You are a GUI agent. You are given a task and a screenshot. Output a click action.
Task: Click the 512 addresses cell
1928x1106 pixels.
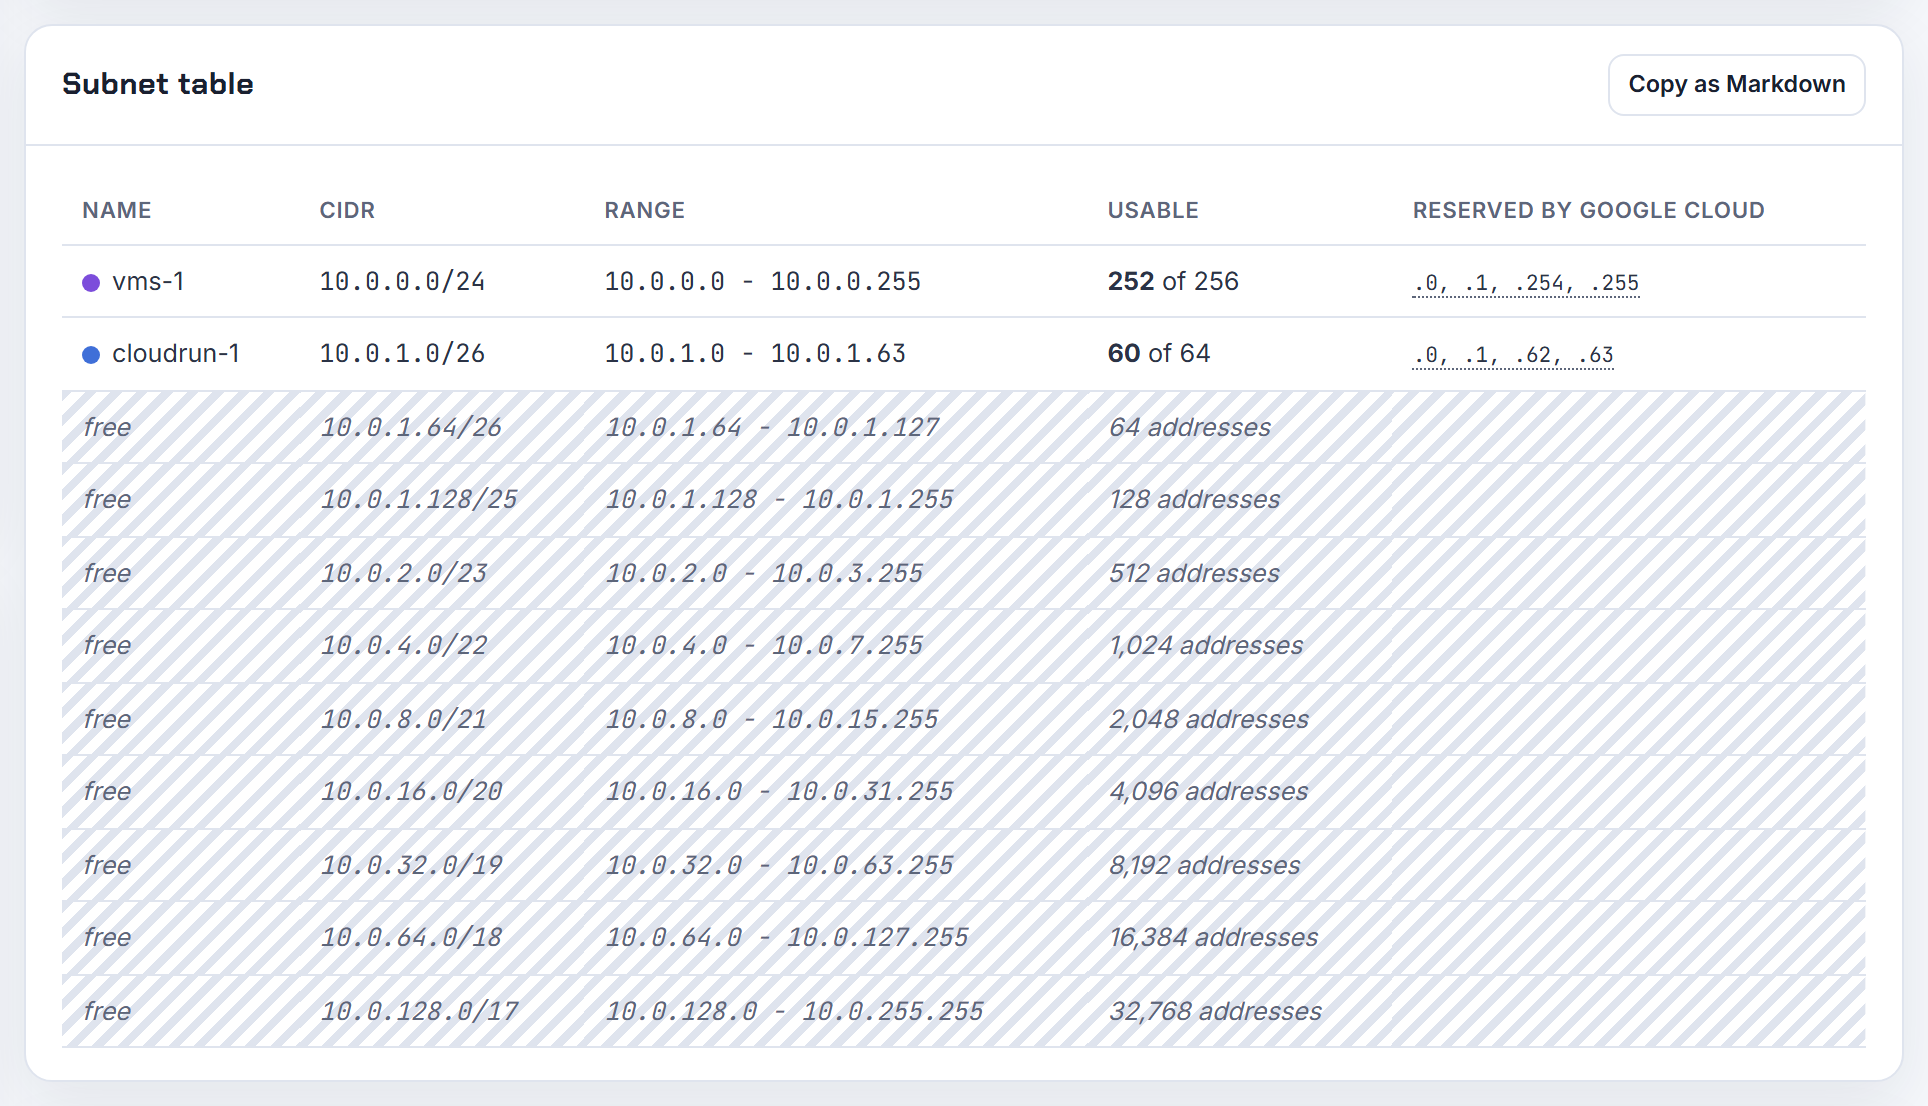coord(1194,573)
